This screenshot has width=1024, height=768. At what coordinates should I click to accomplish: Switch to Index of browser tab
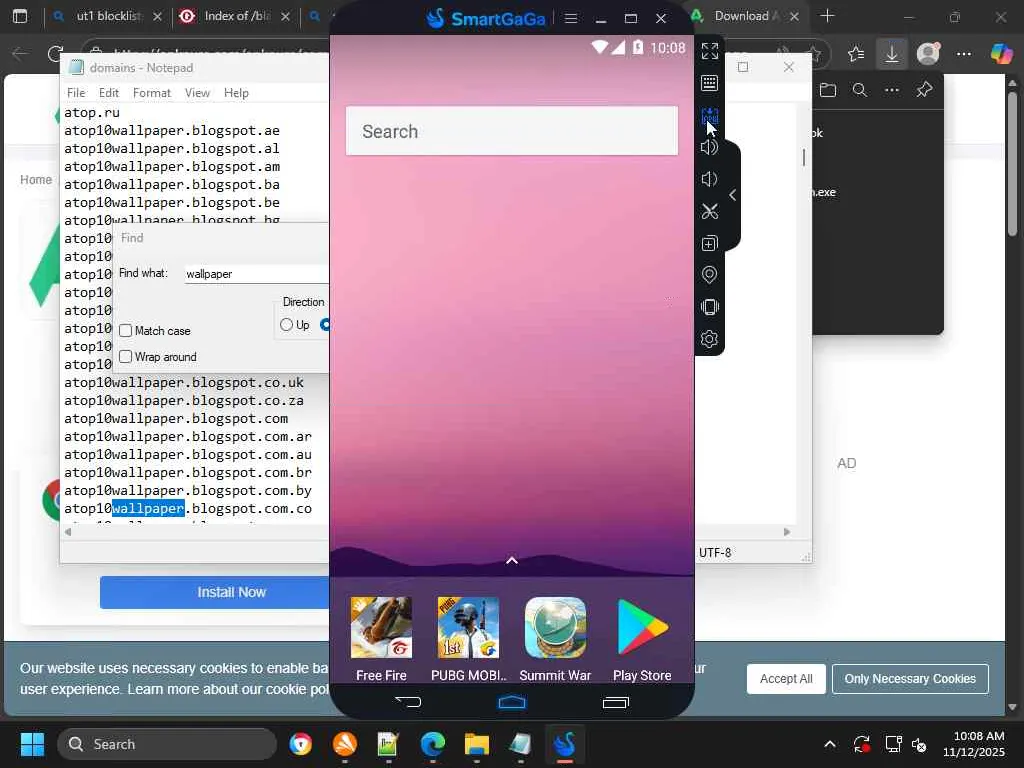coord(234,16)
